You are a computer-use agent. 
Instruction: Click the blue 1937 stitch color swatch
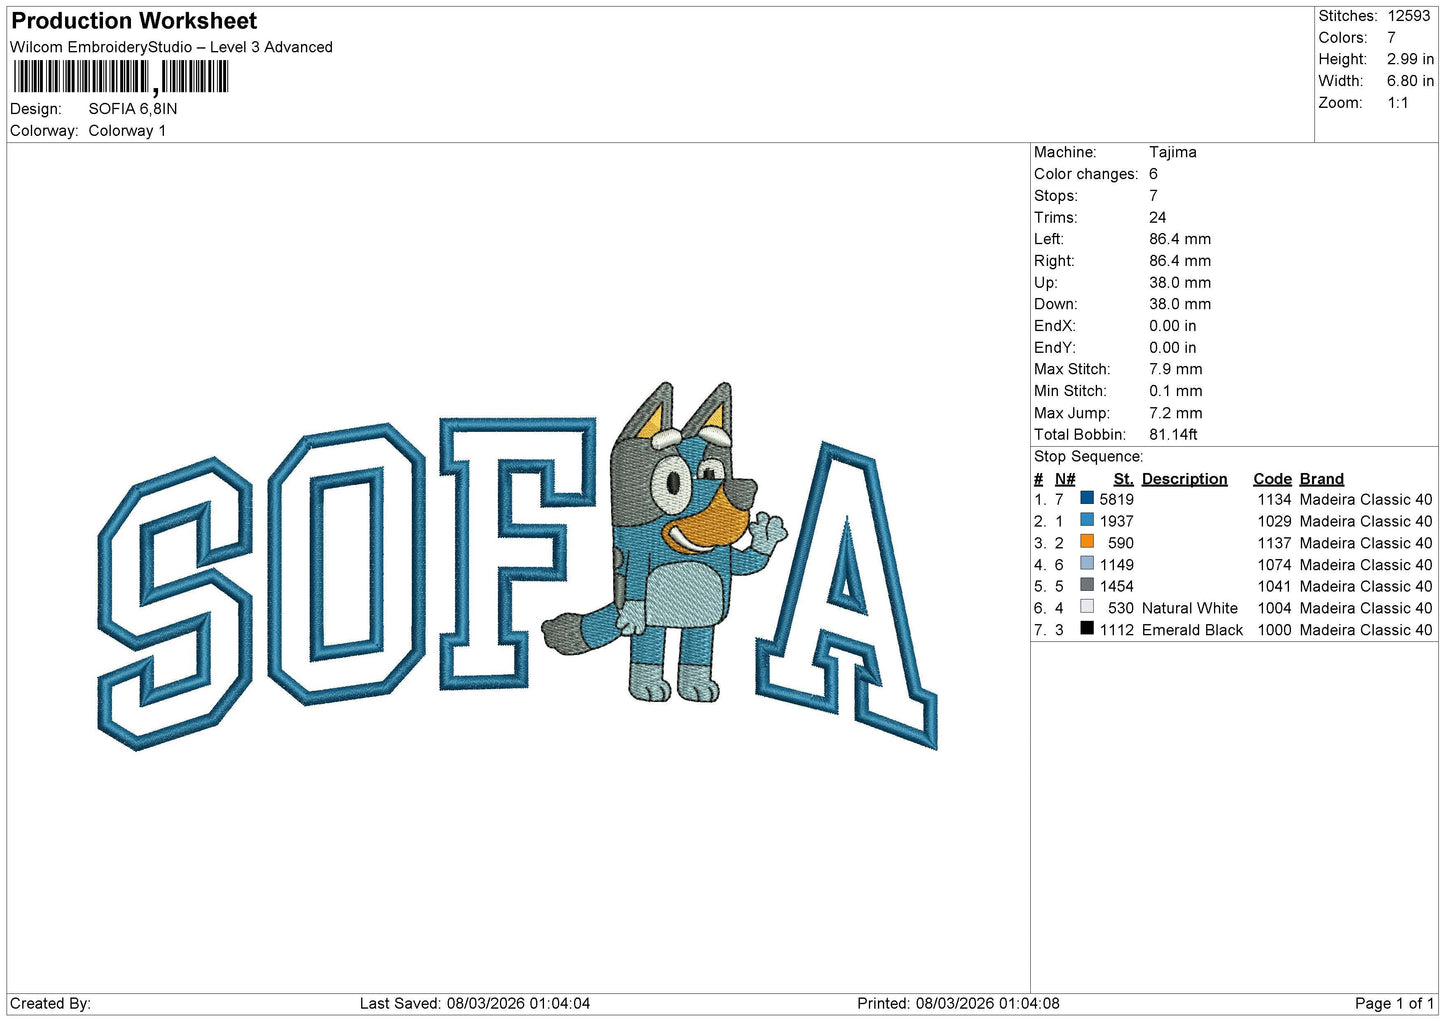point(1087,520)
